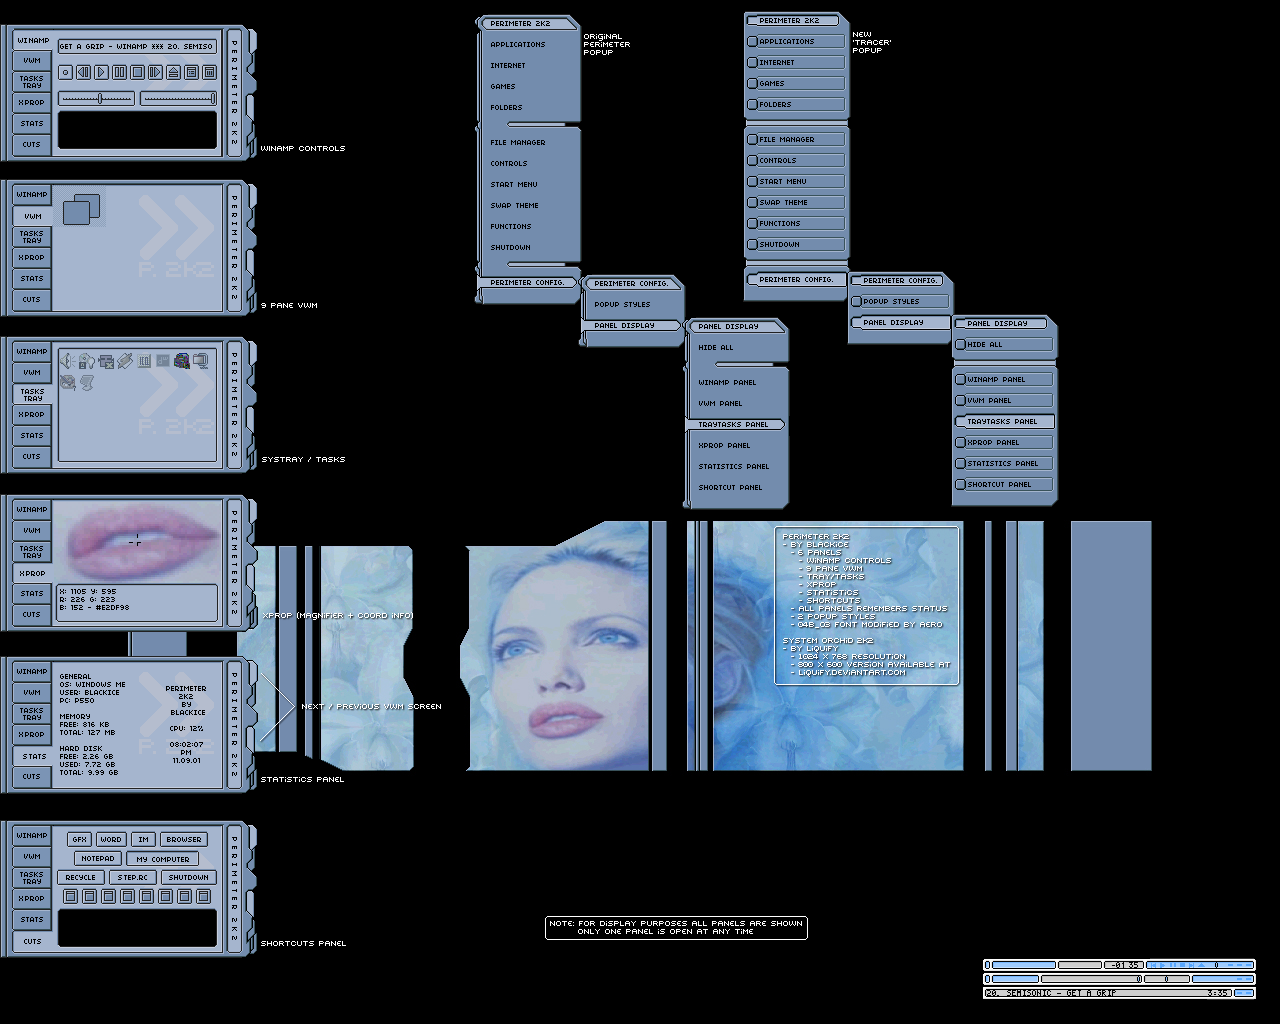
Task: Select Controls in the Tracer popup
Action: [796, 161]
